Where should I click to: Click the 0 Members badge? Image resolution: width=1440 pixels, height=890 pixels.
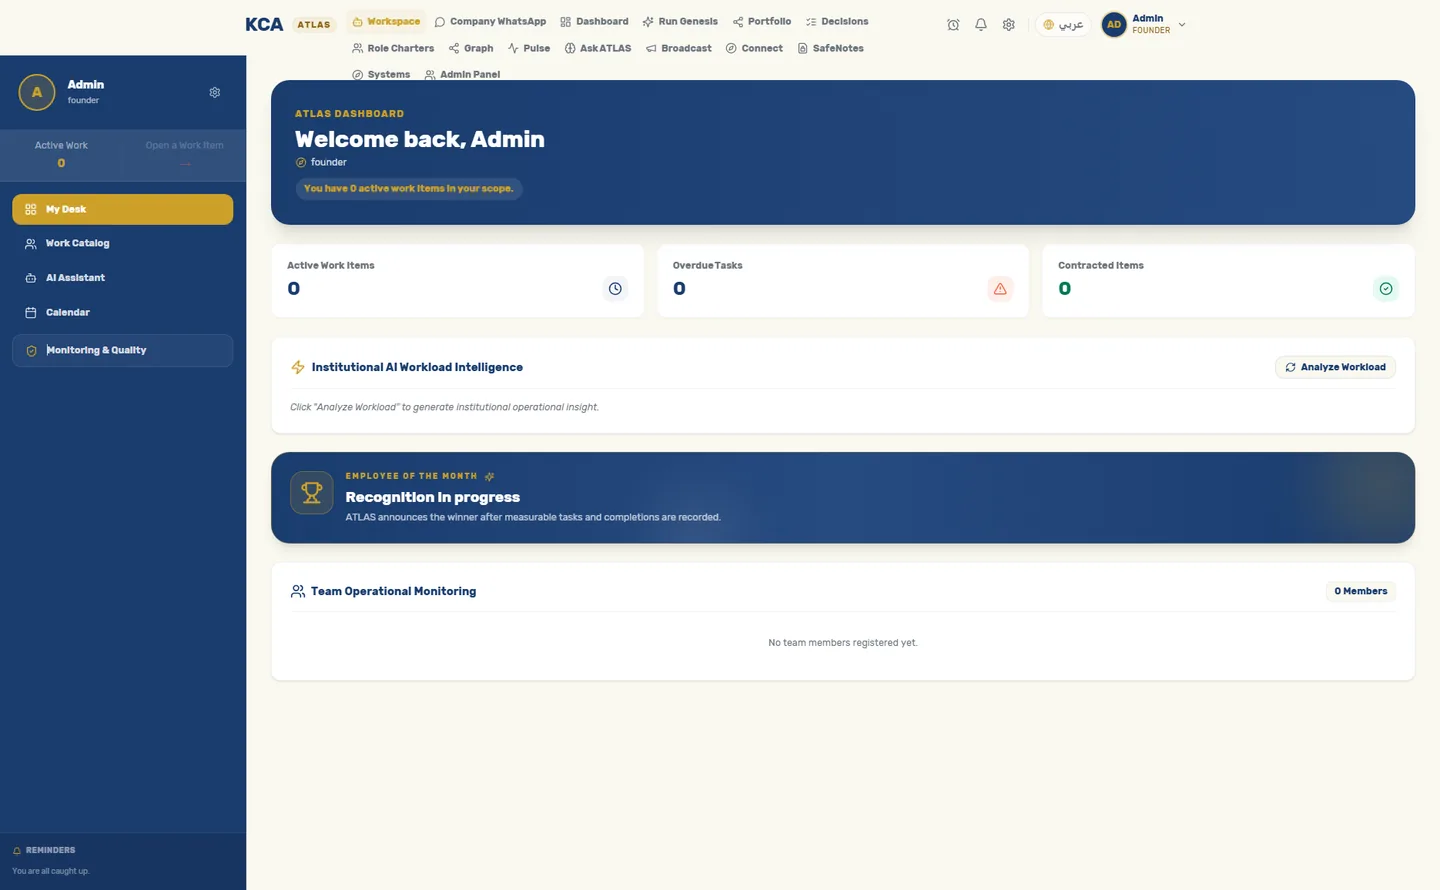[x=1361, y=591]
